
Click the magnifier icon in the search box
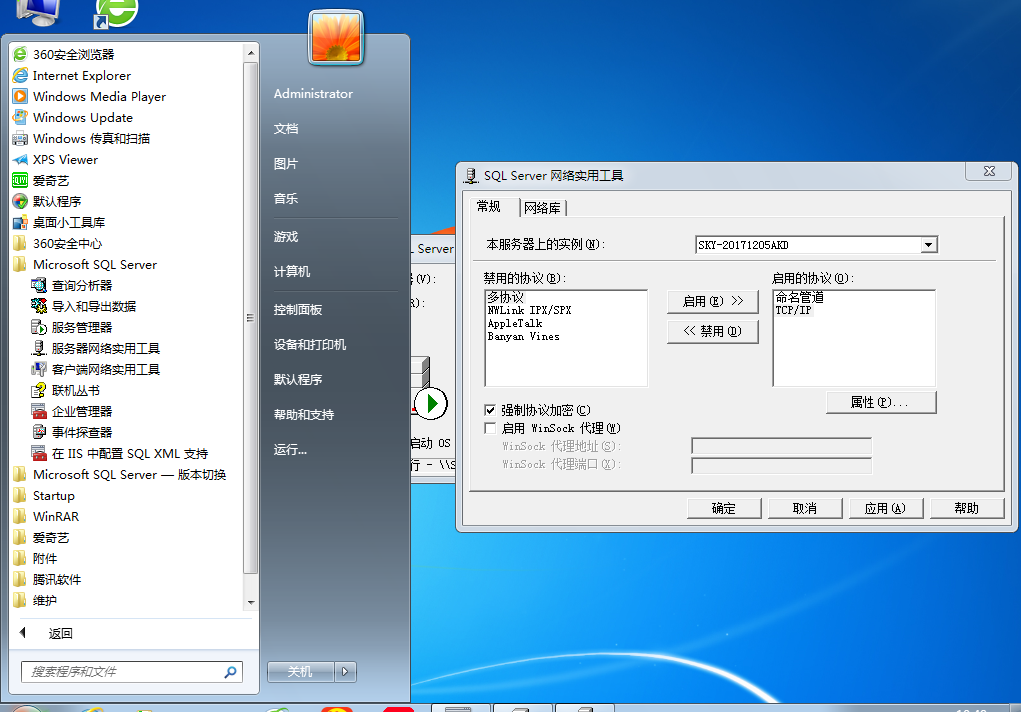coord(231,672)
